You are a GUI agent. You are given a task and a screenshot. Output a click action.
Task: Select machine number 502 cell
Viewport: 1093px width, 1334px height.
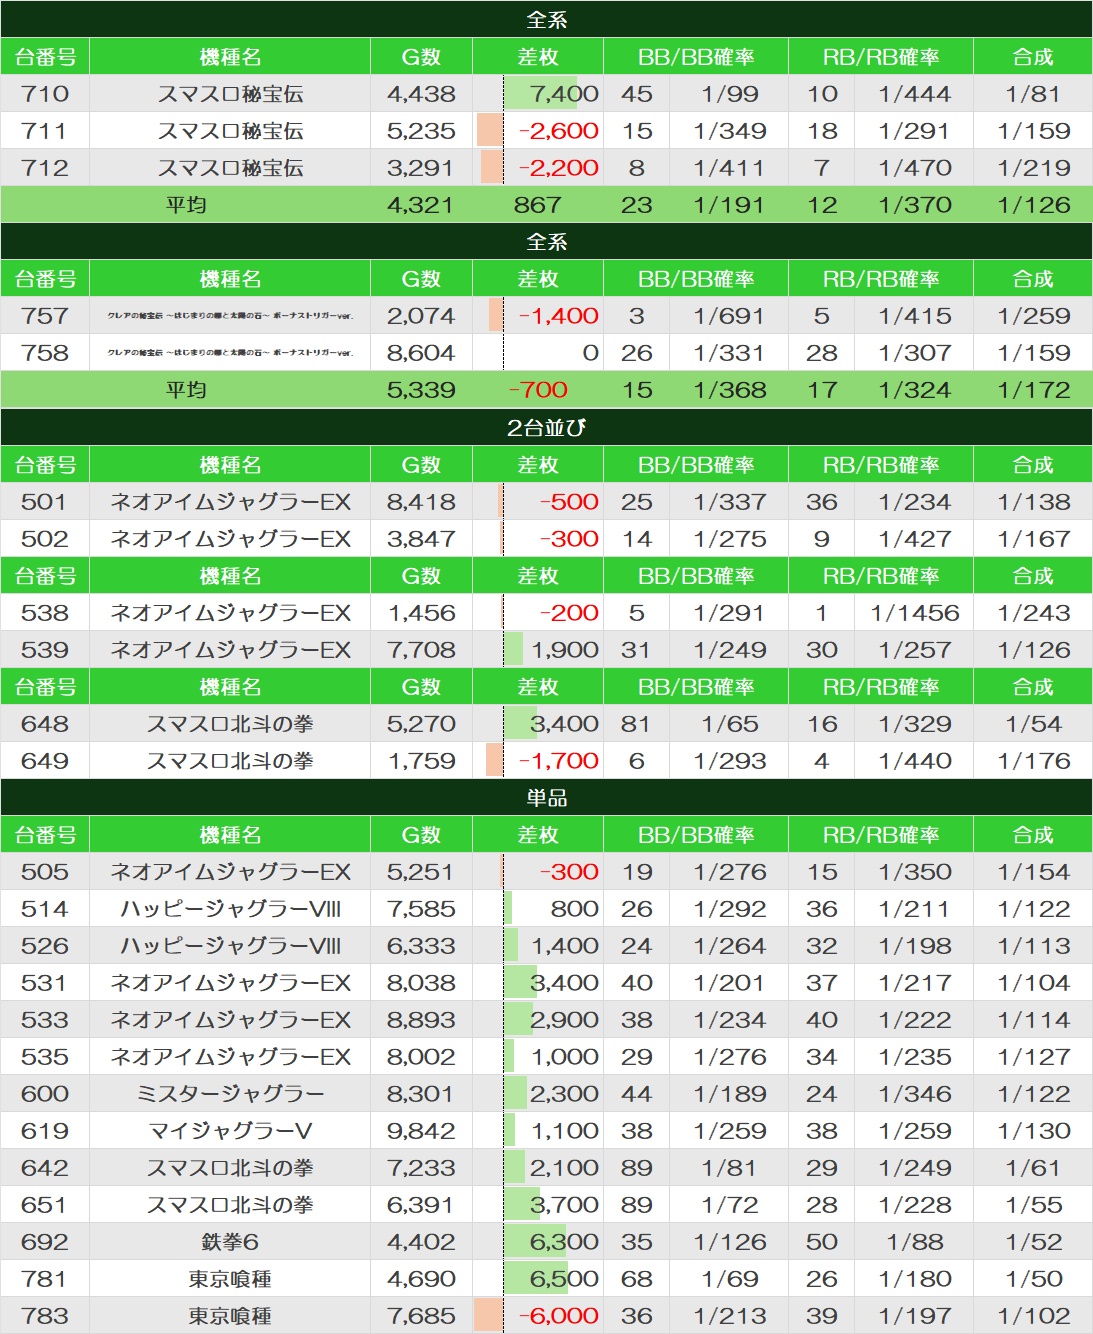tap(45, 538)
